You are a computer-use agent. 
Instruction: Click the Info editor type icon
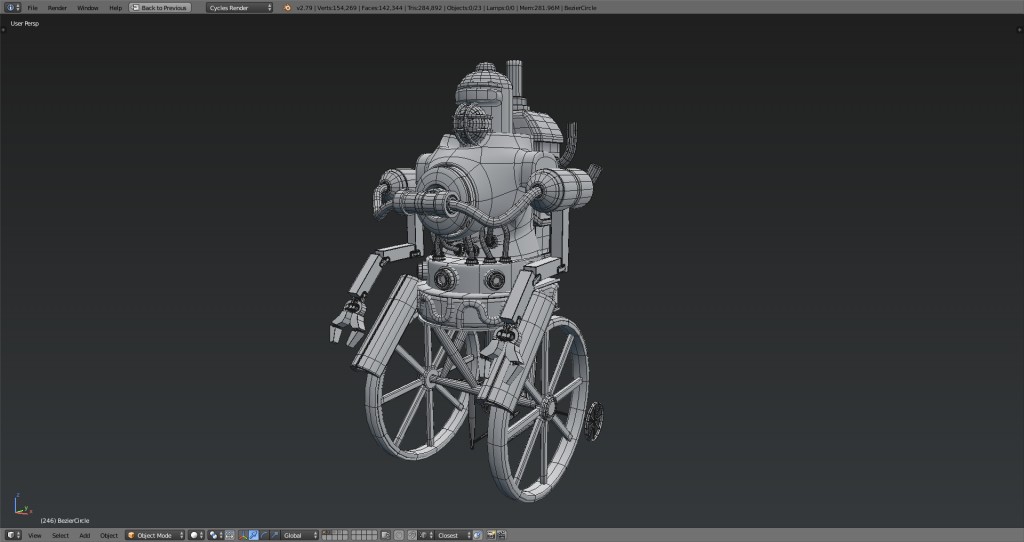[x=11, y=7]
